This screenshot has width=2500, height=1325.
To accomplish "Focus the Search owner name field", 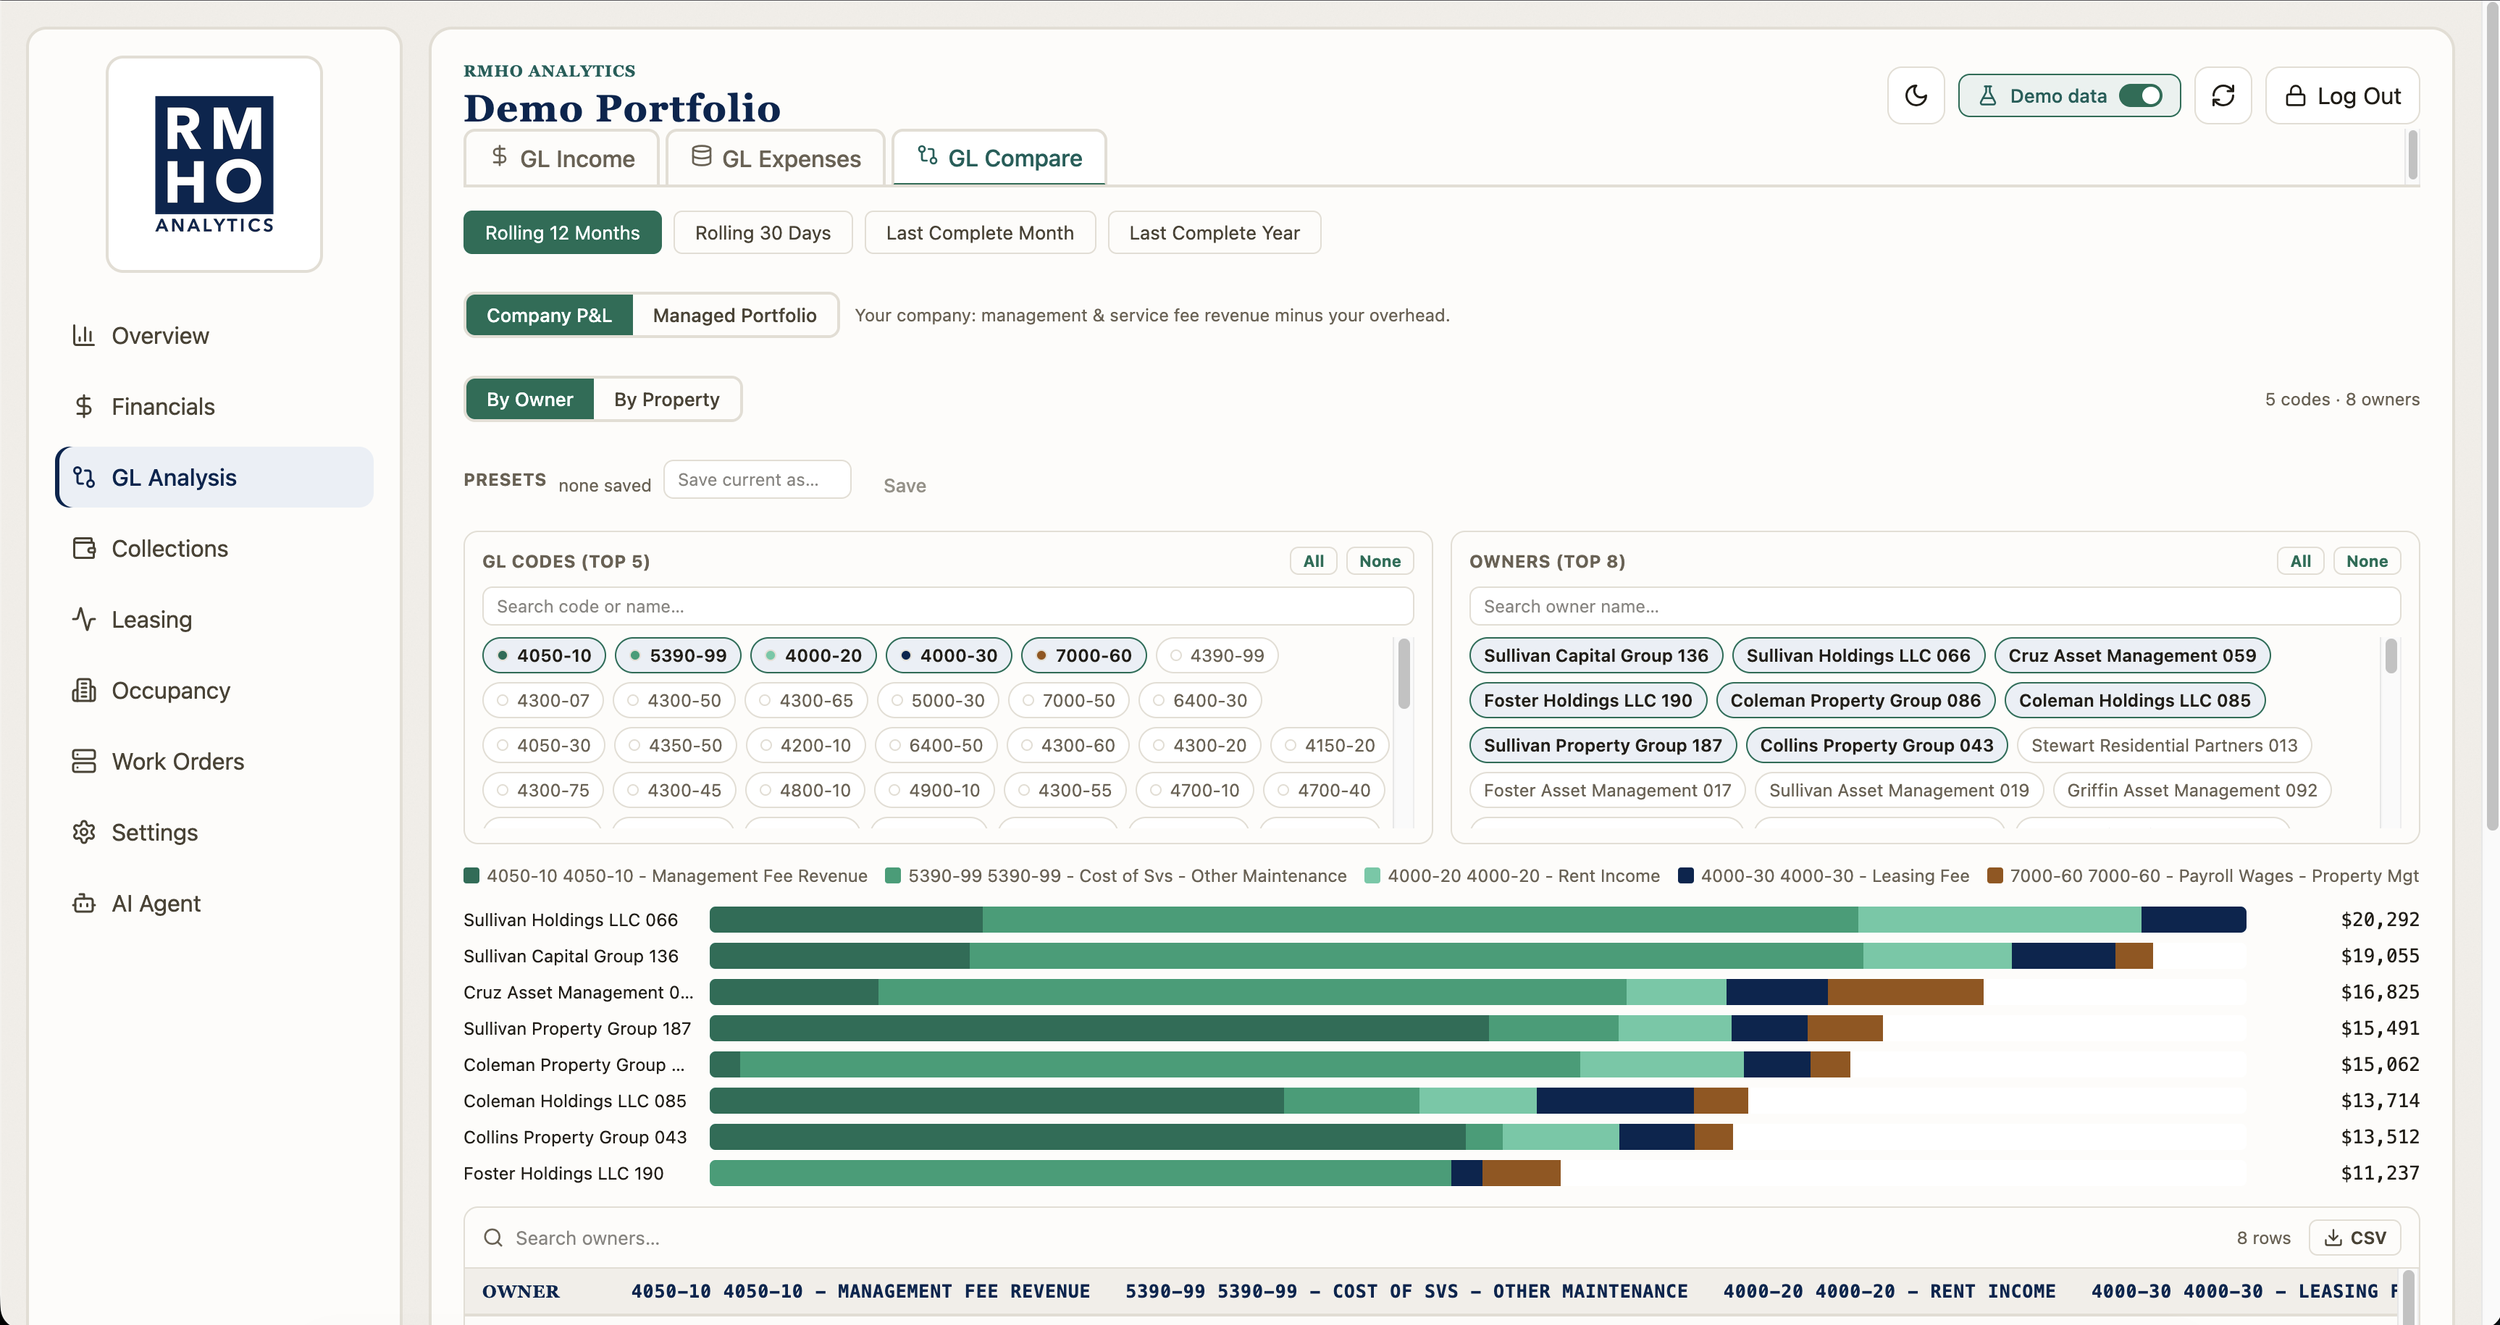I will click(1934, 606).
